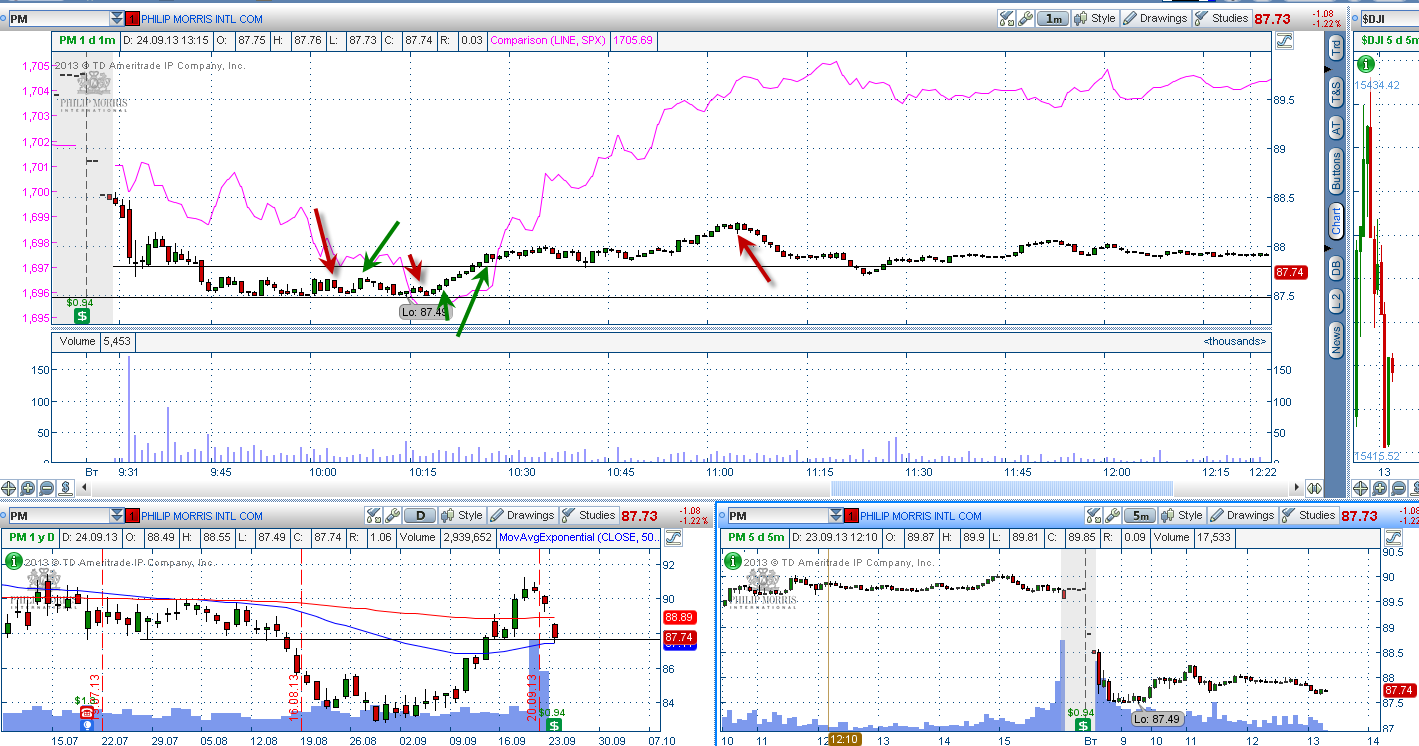1419x746 pixels.
Task: Toggle the Trd gadget in the sidebar
Action: [1335, 47]
